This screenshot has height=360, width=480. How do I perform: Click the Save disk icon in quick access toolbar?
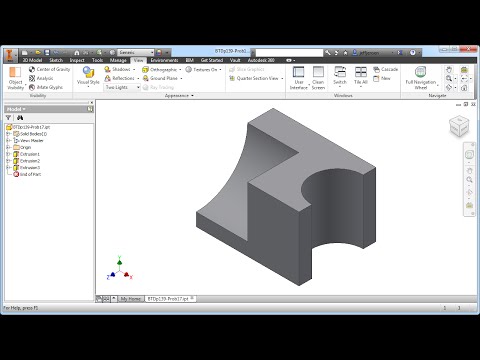pyautogui.click(x=47, y=52)
